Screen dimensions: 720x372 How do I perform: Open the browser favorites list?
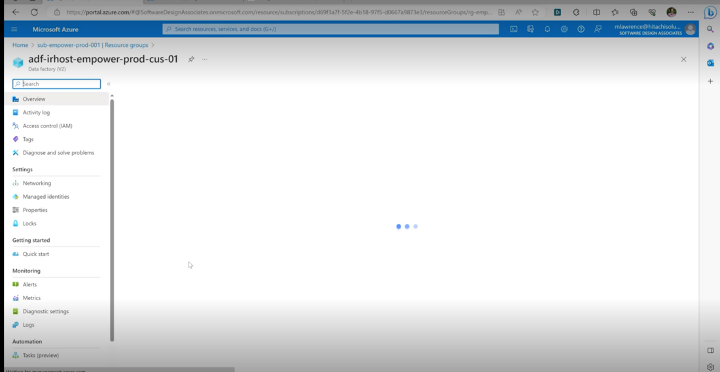[615, 12]
